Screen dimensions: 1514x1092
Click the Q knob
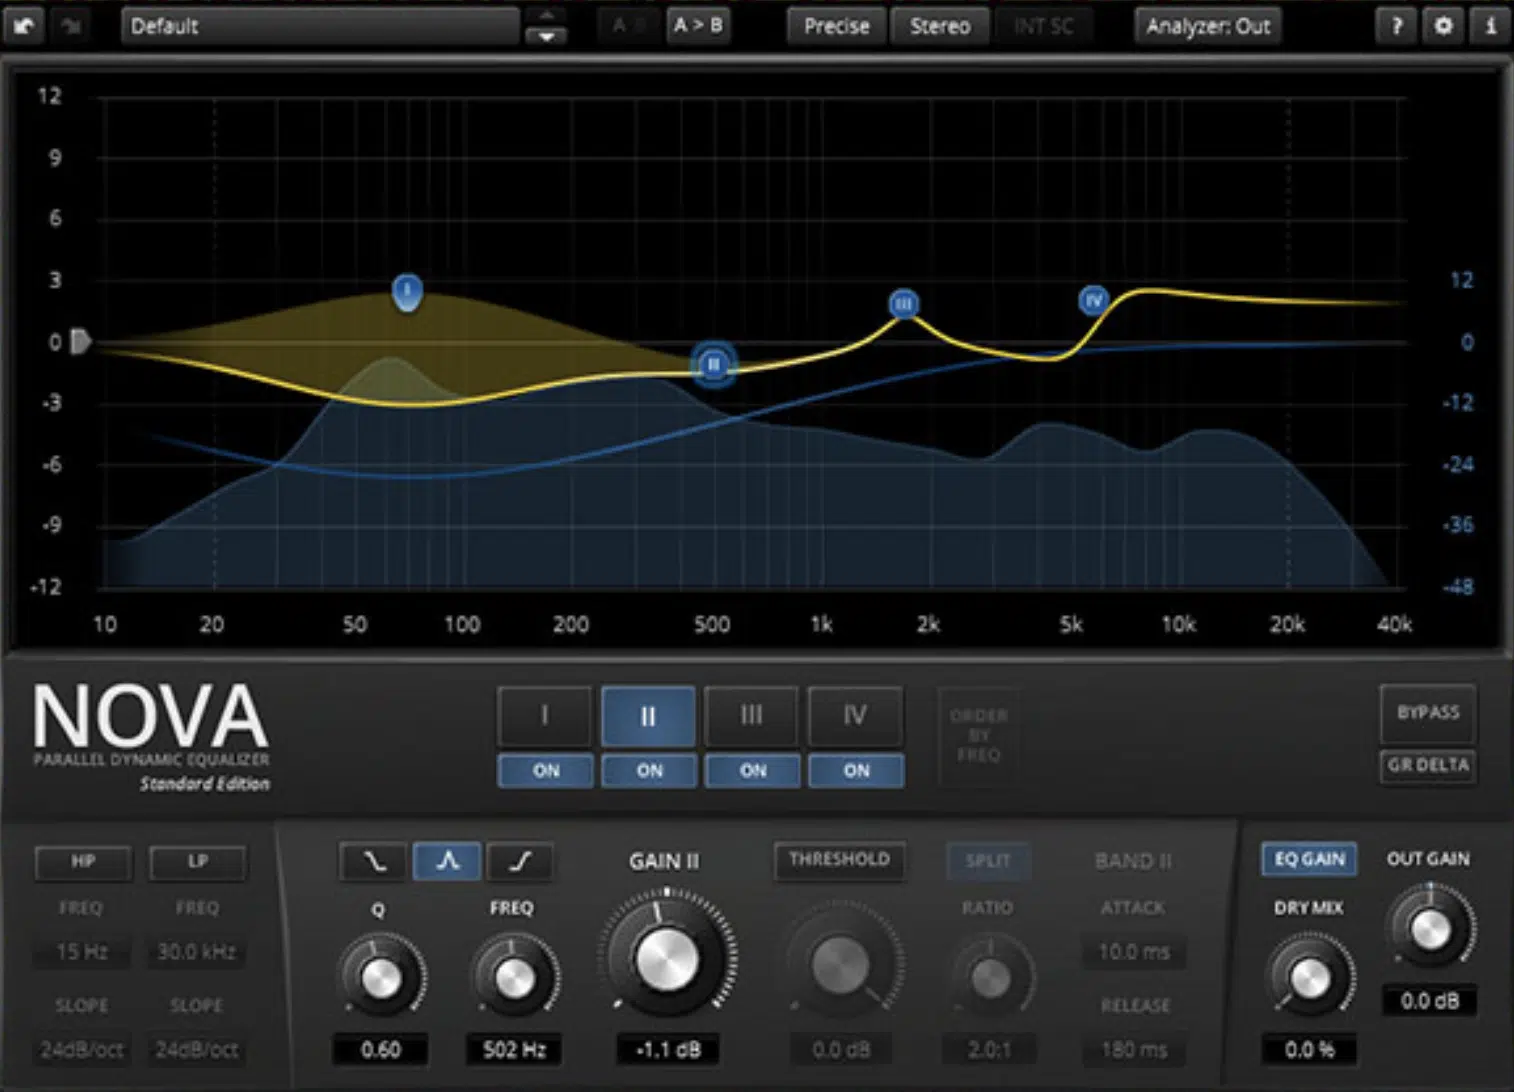381,979
